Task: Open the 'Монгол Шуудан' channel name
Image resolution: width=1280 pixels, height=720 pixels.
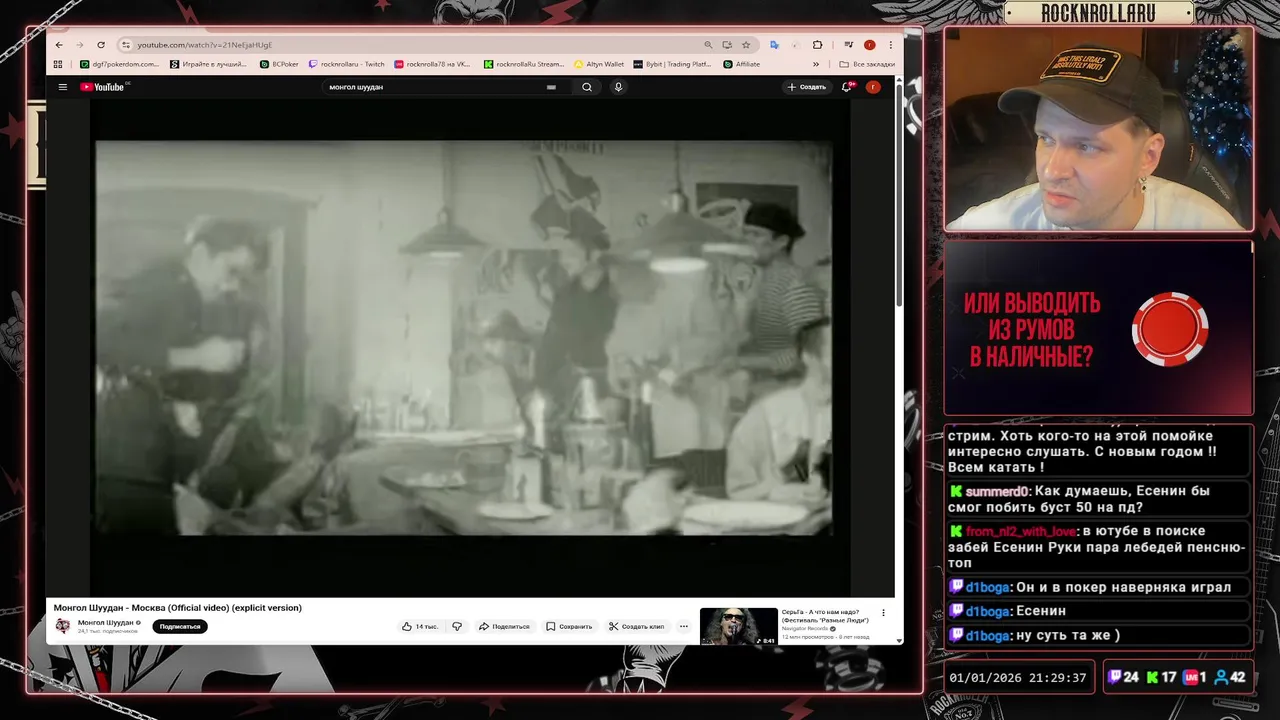Action: (x=107, y=622)
